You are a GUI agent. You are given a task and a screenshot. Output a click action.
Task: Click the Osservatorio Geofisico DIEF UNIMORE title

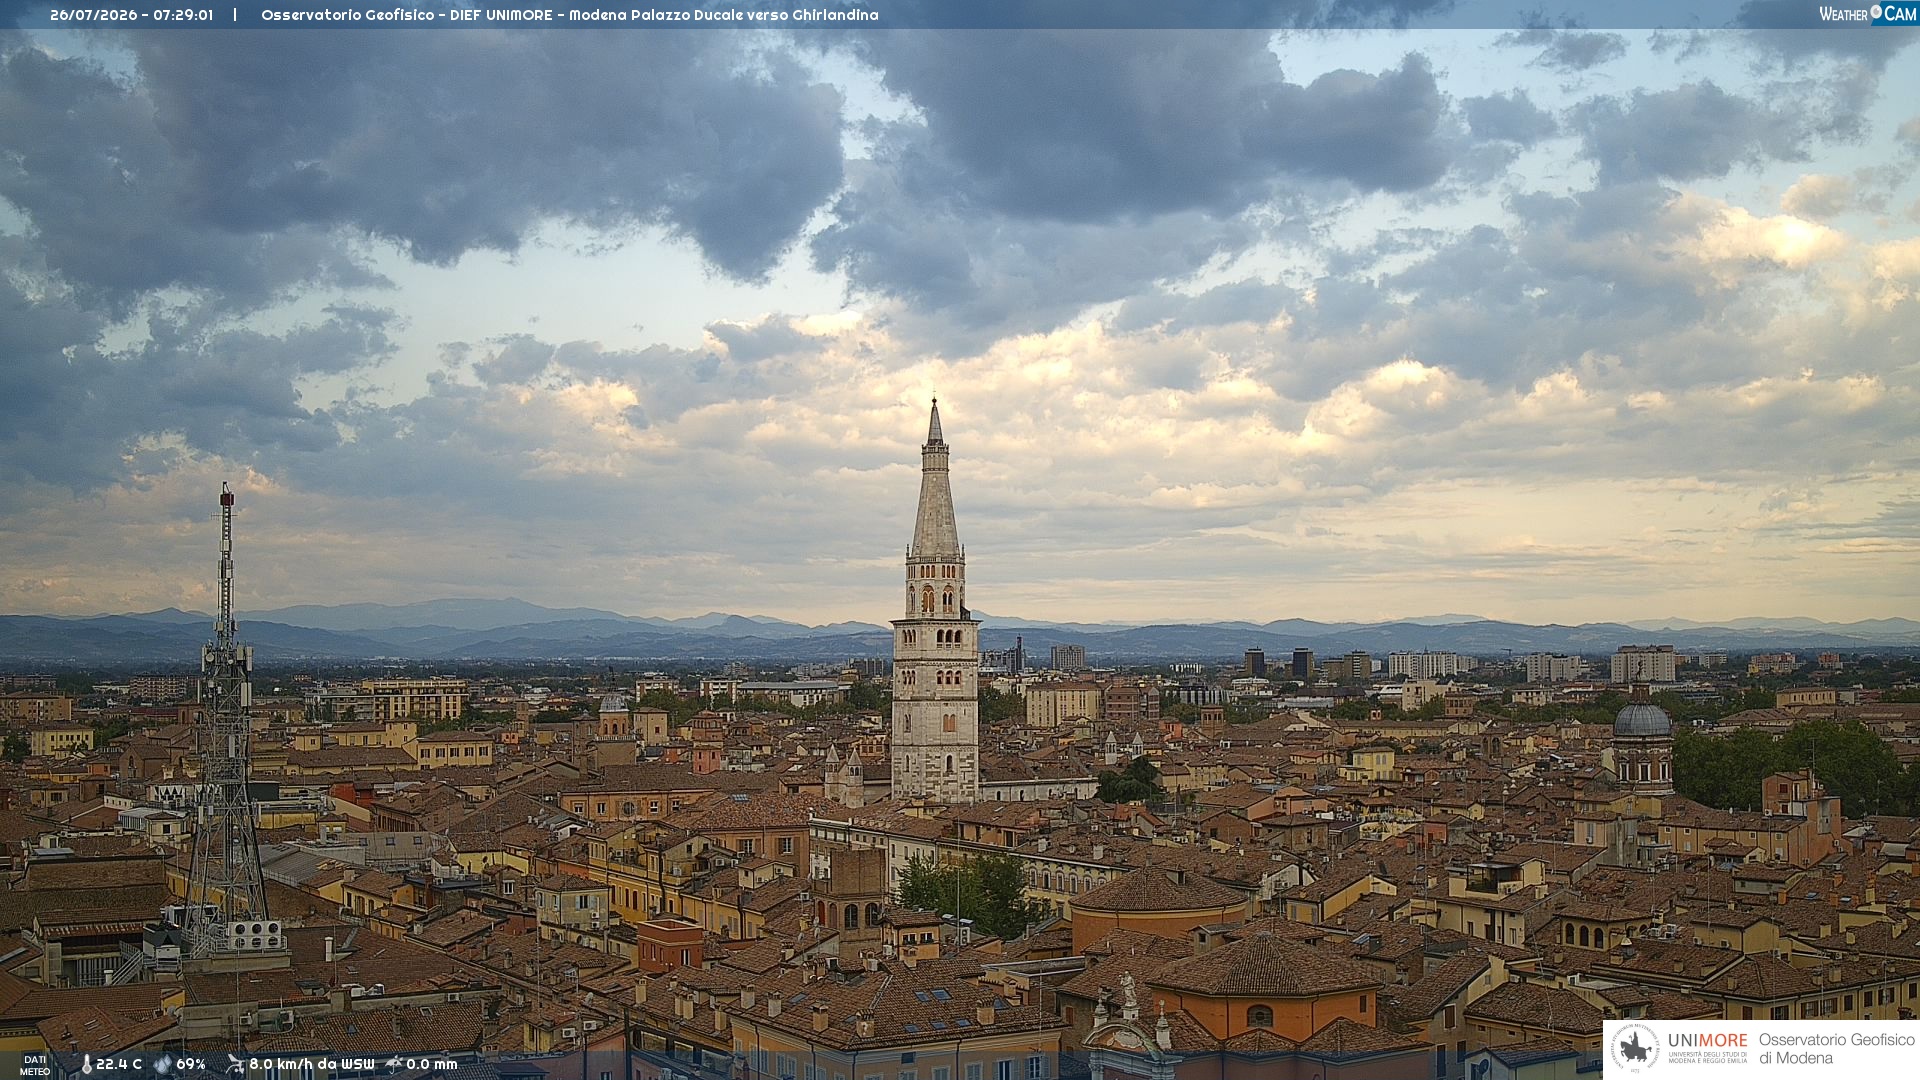coord(570,15)
